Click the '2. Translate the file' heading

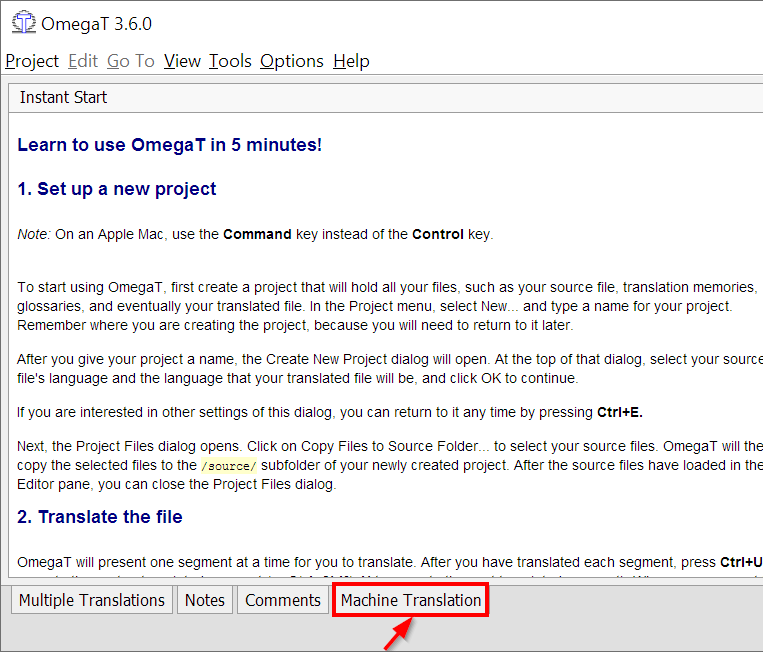[100, 517]
